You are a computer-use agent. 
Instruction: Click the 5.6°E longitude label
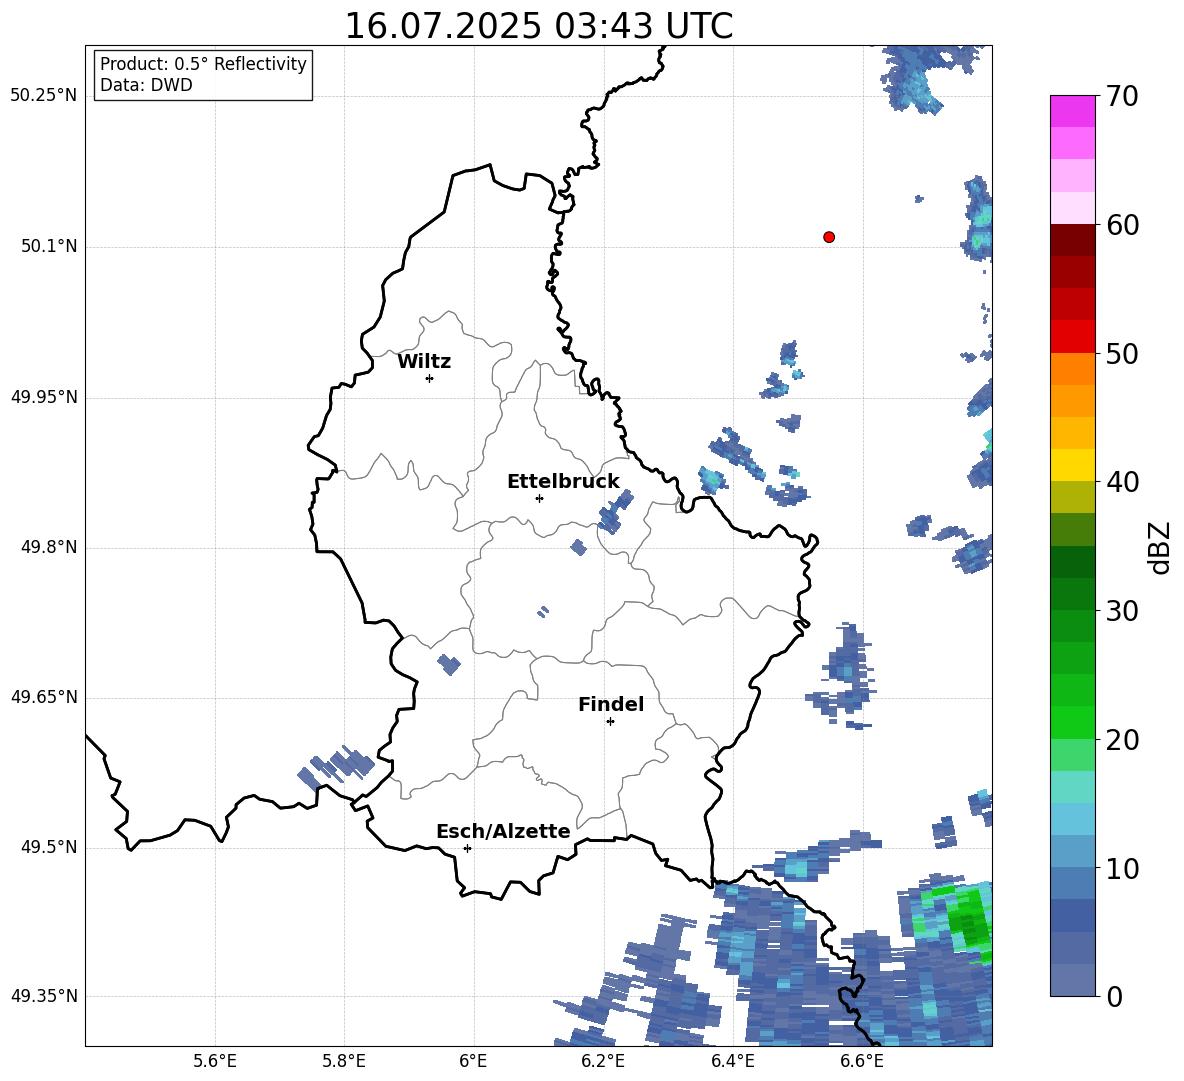(x=215, y=1061)
